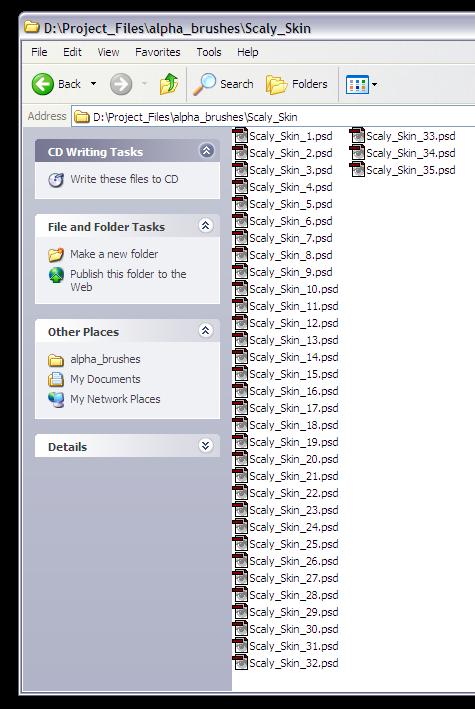Open the Back history dropdown arrow

pos(93,84)
